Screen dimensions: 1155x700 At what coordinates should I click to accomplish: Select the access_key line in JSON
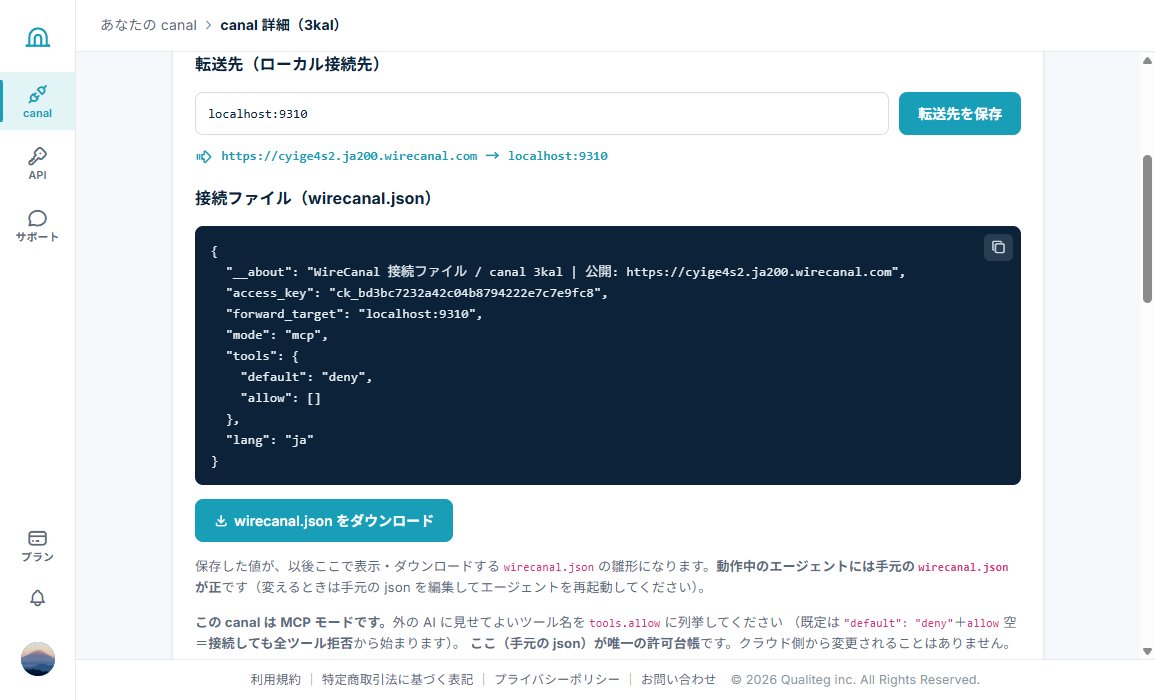417,293
